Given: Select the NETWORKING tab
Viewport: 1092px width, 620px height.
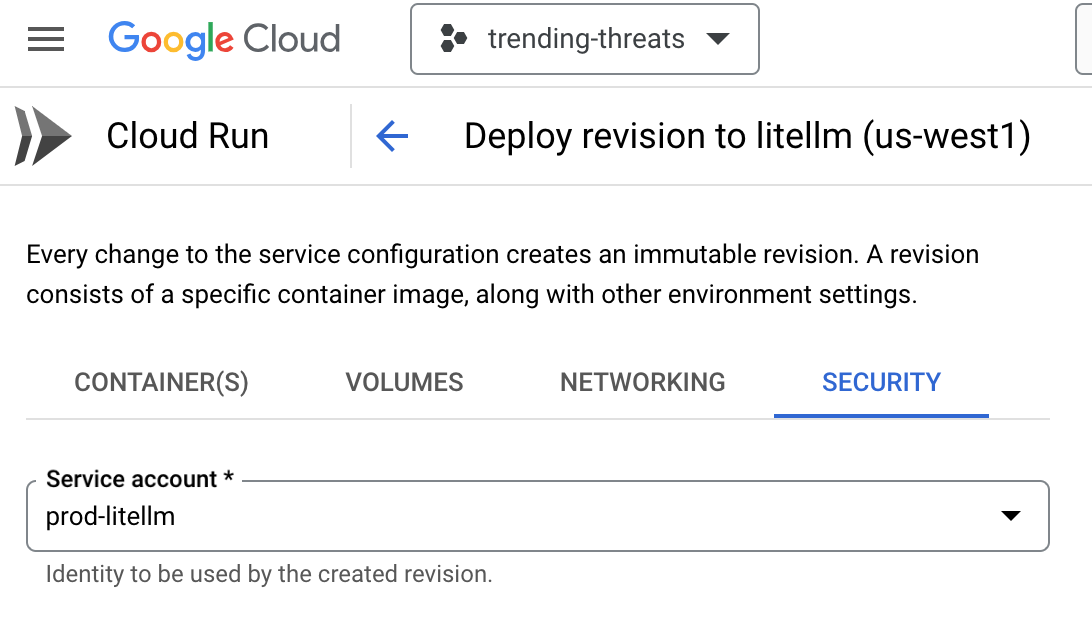Looking at the screenshot, I should tap(642, 382).
